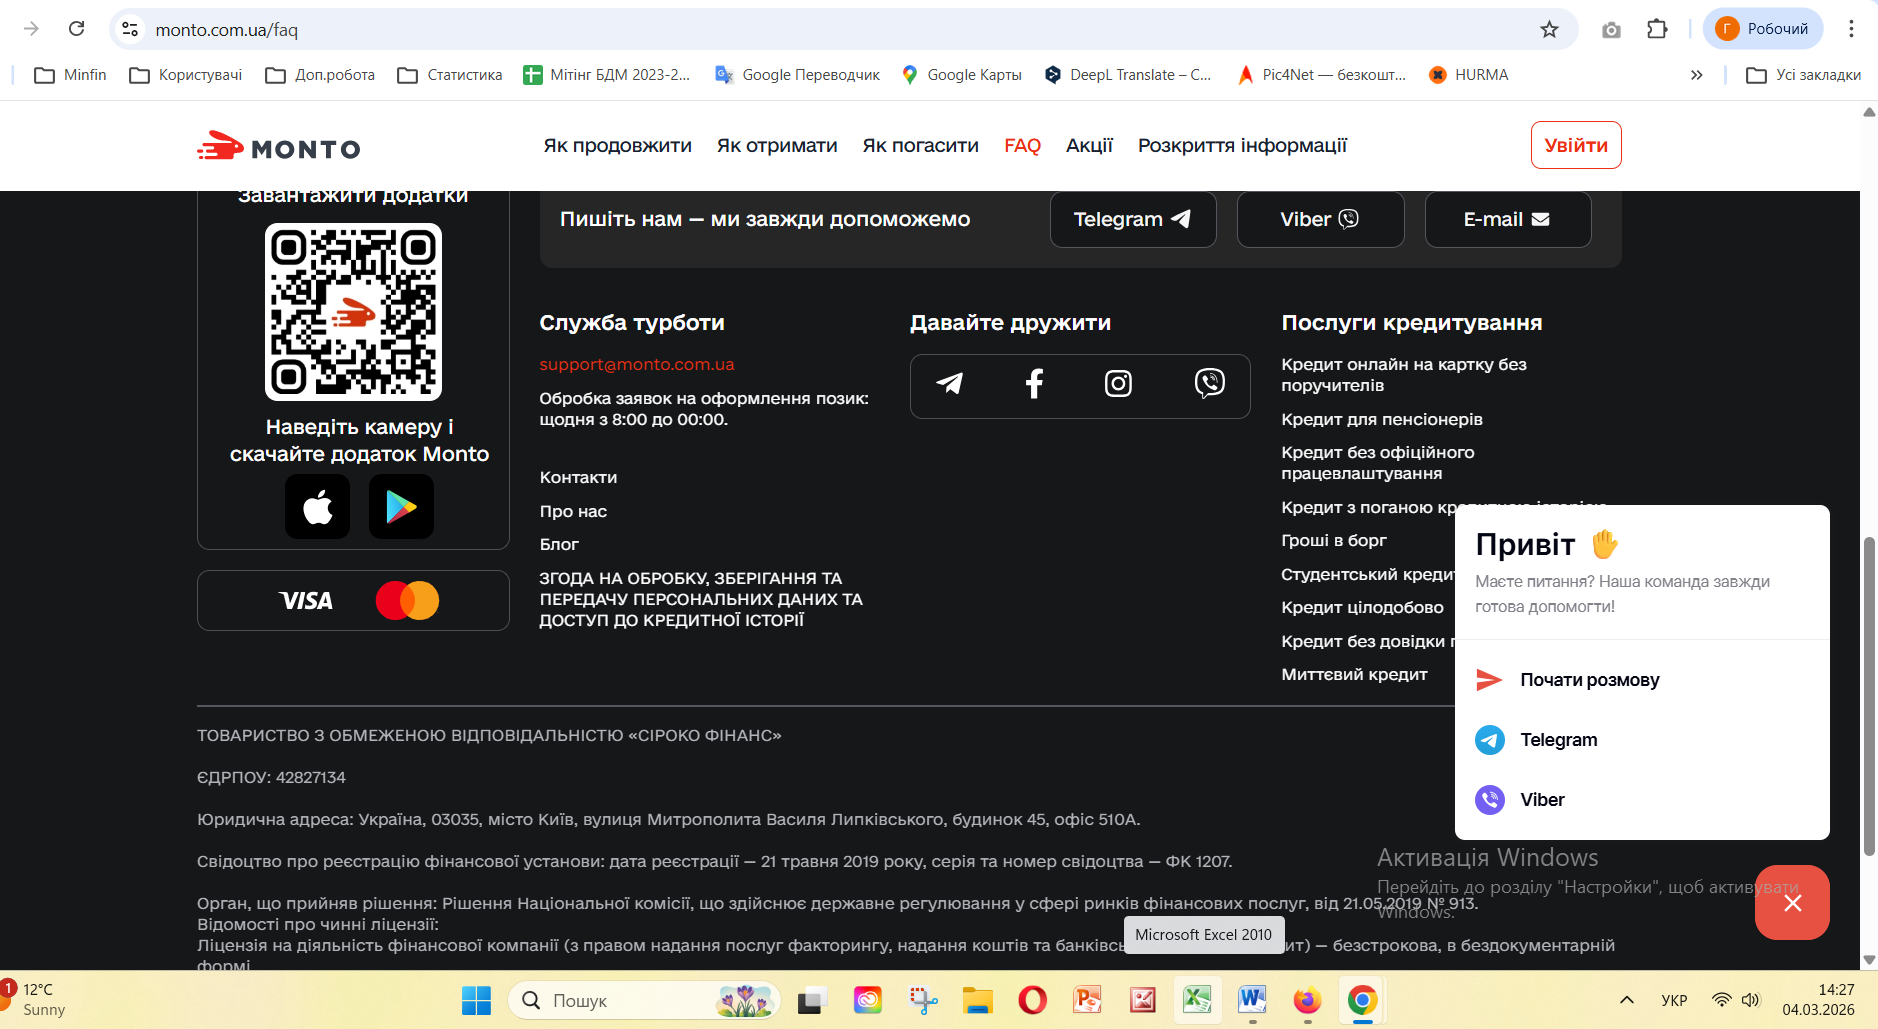This screenshot has width=1878, height=1029.
Task: View site information icon in address bar
Action: pyautogui.click(x=130, y=29)
